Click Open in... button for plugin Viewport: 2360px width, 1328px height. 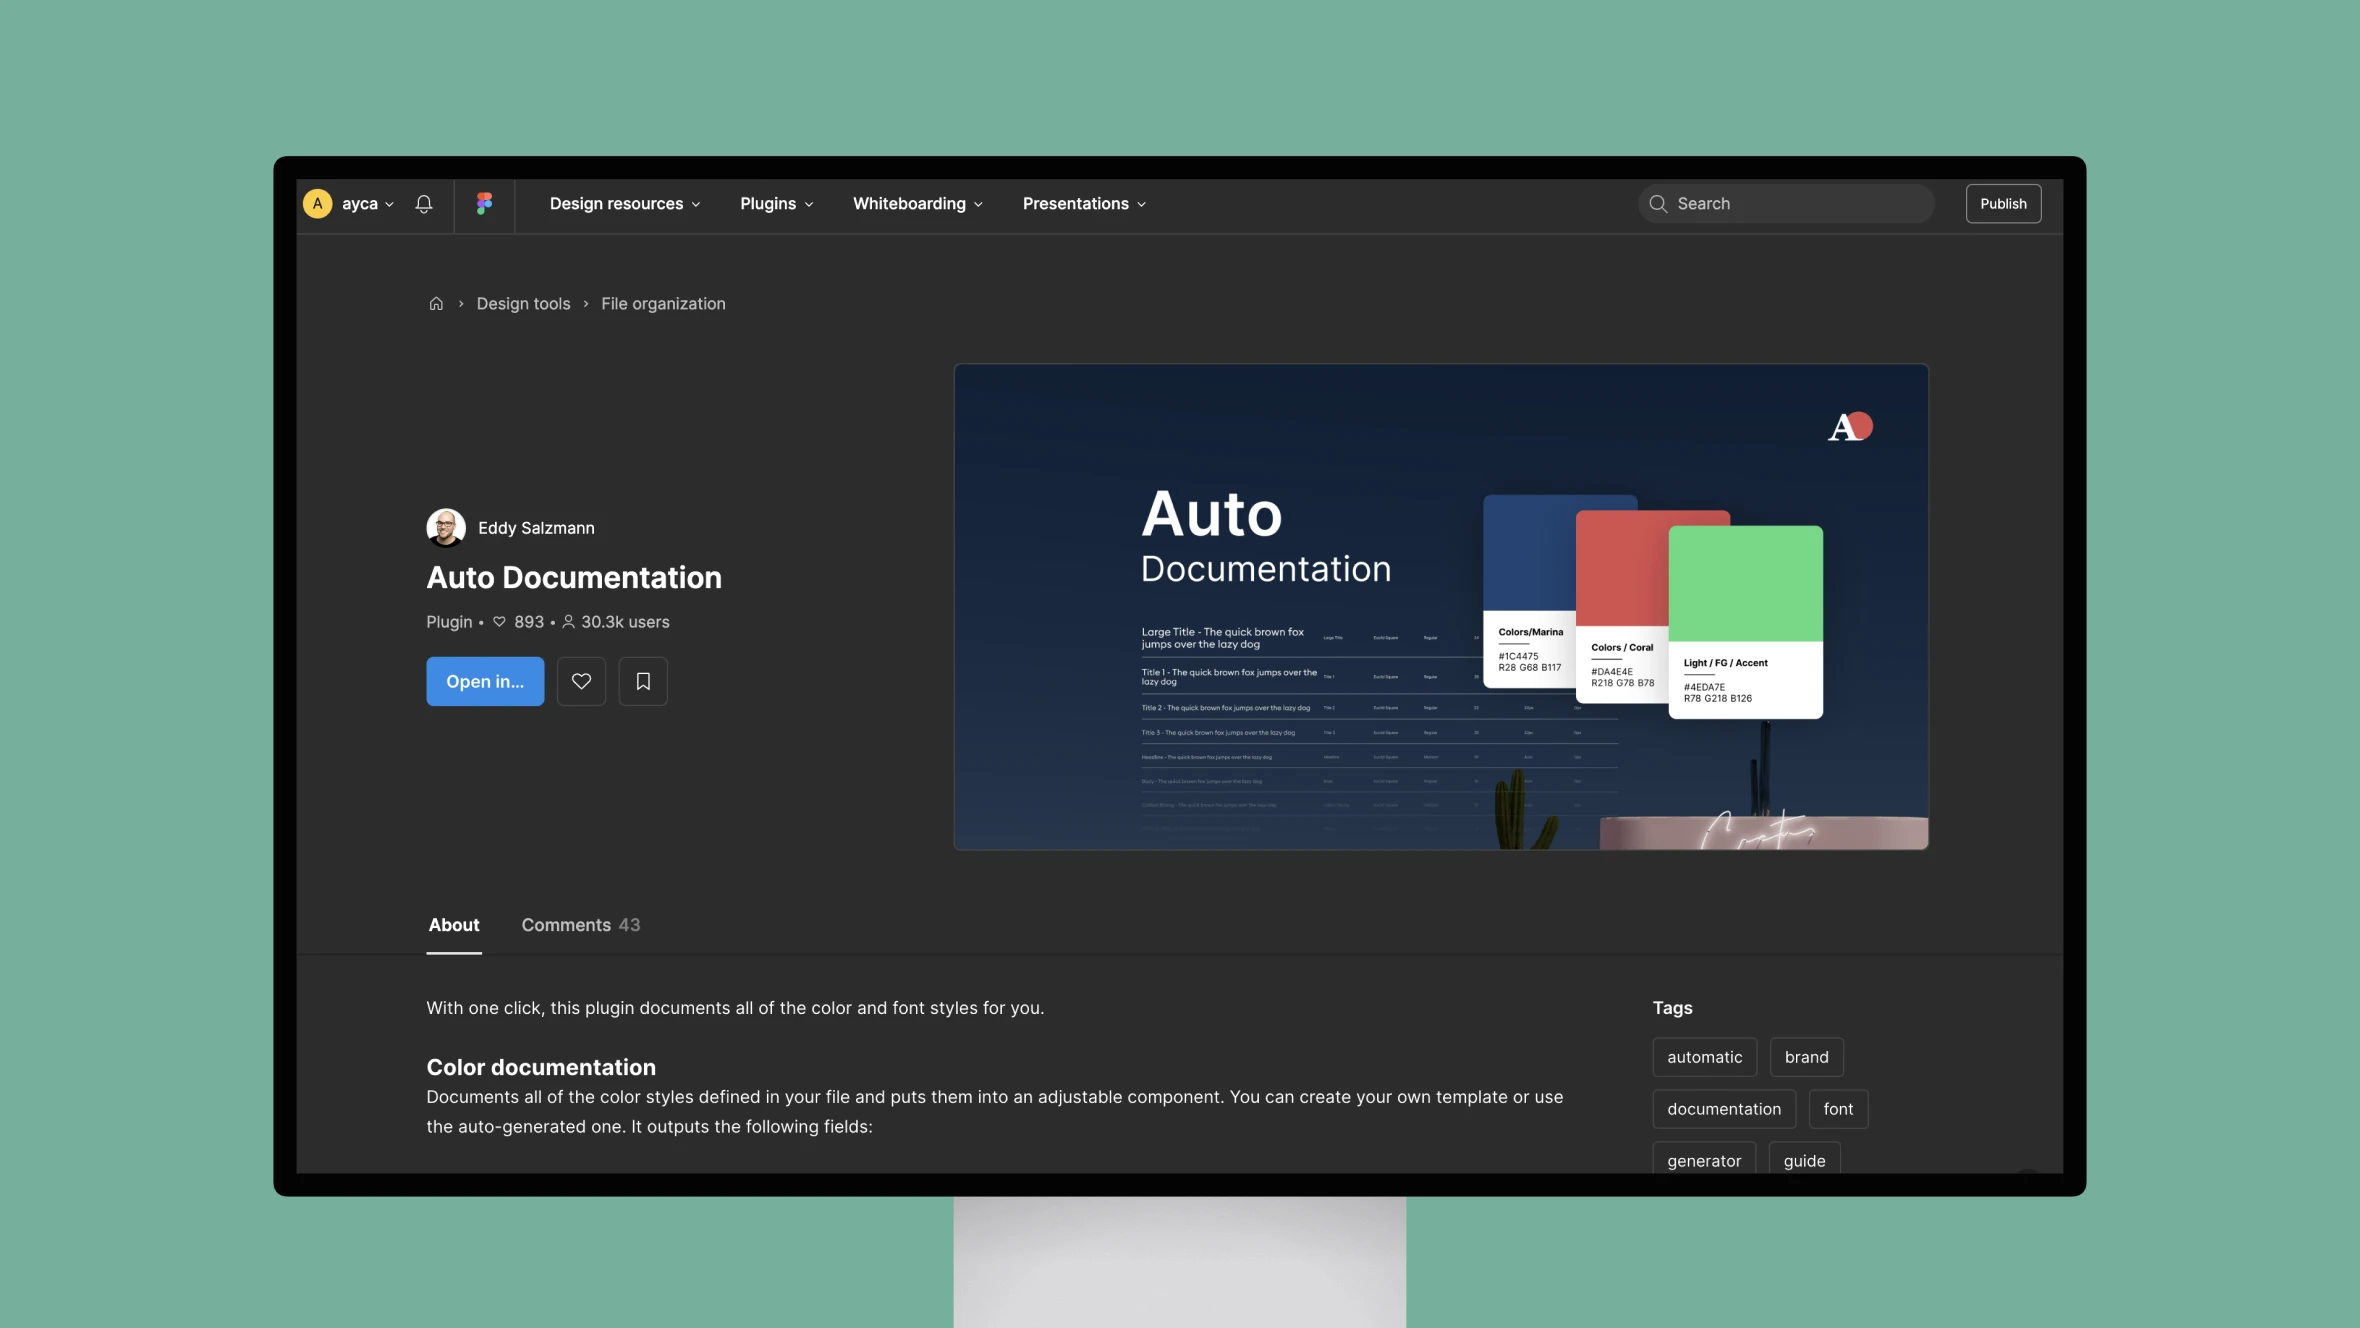[x=483, y=679]
